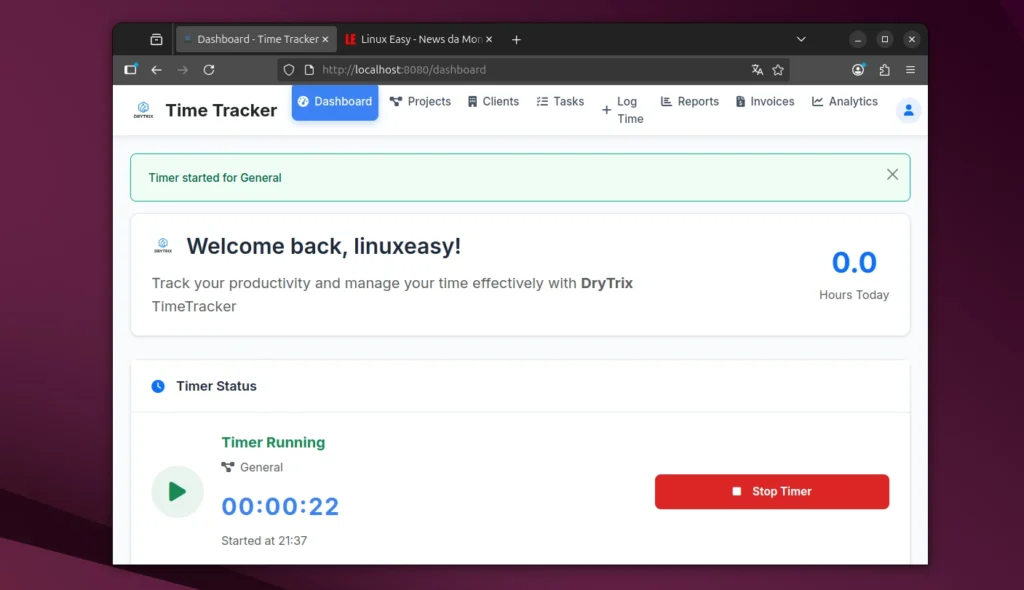The image size is (1024, 590).
Task: Open Analytics with the line graph icon
Action: tap(817, 101)
